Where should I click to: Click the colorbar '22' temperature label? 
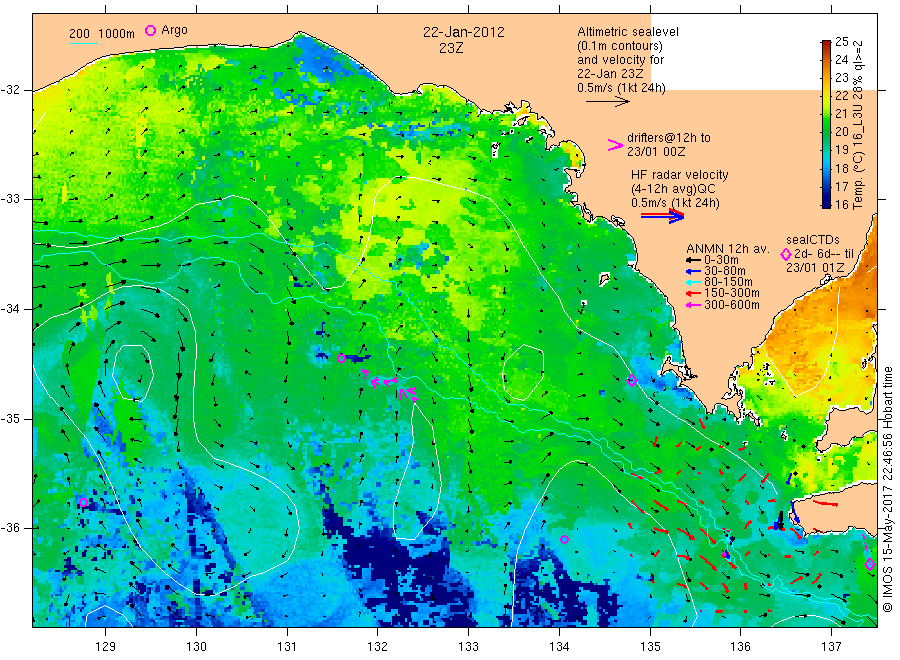[841, 95]
